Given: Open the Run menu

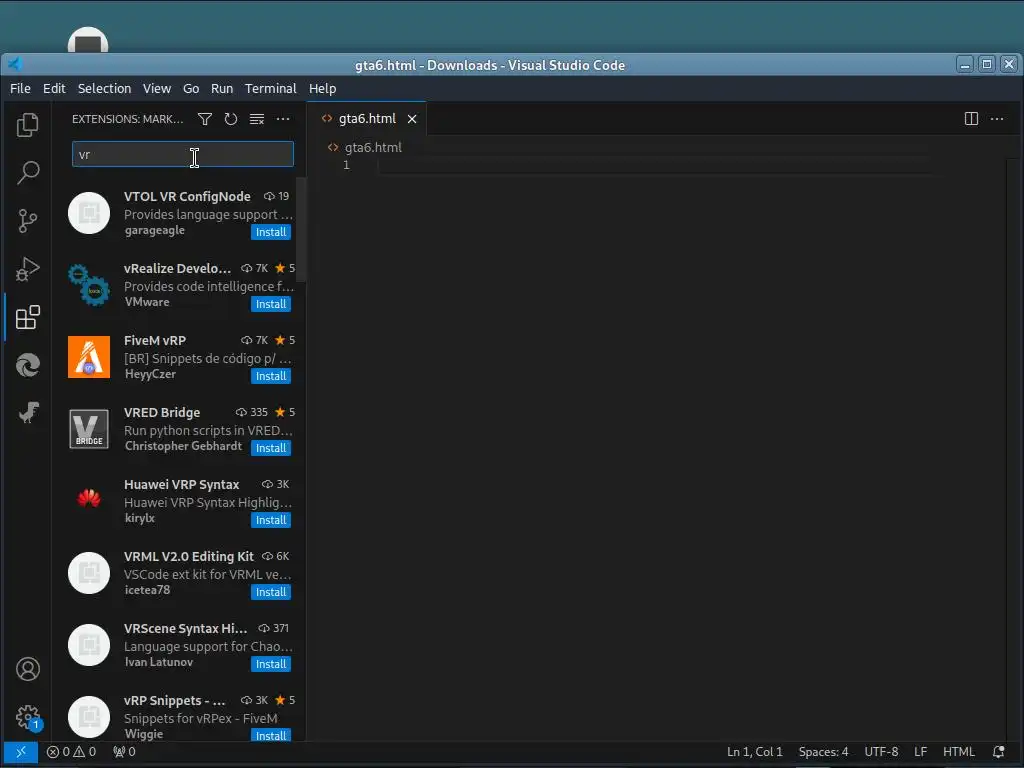Looking at the screenshot, I should click(222, 88).
